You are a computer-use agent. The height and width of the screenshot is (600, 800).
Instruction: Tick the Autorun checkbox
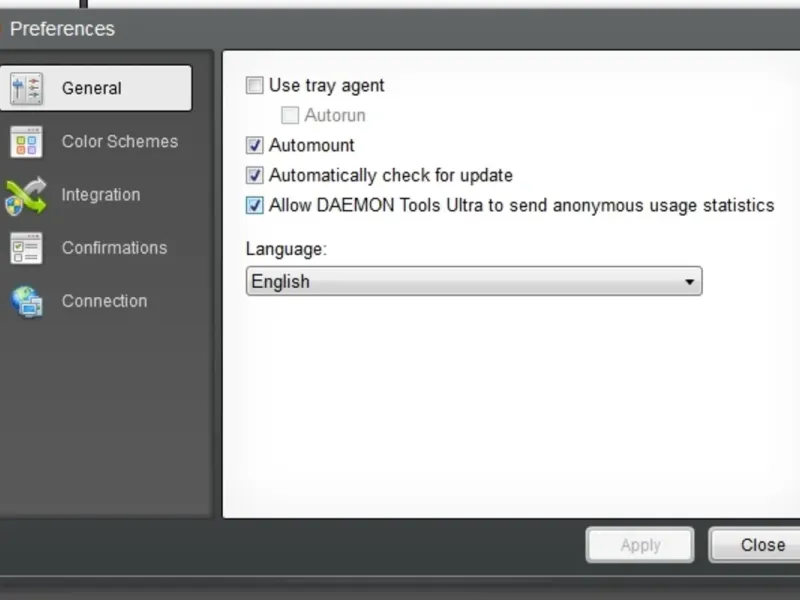click(x=290, y=115)
